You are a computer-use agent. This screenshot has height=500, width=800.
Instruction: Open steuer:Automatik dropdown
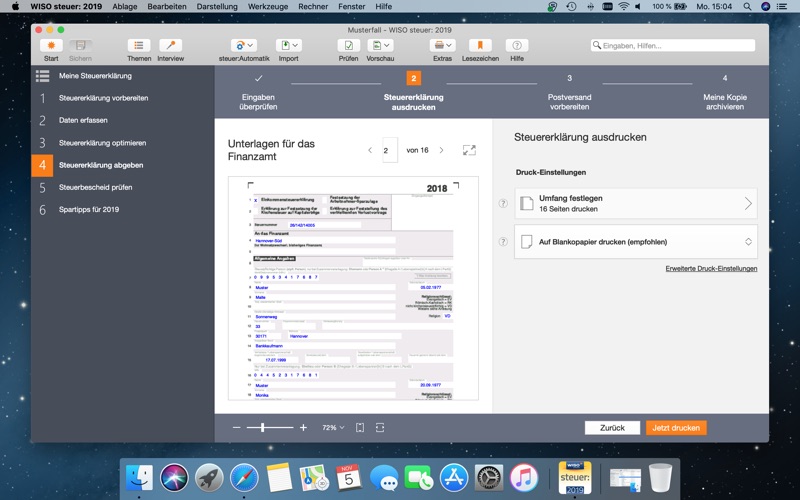click(244, 46)
